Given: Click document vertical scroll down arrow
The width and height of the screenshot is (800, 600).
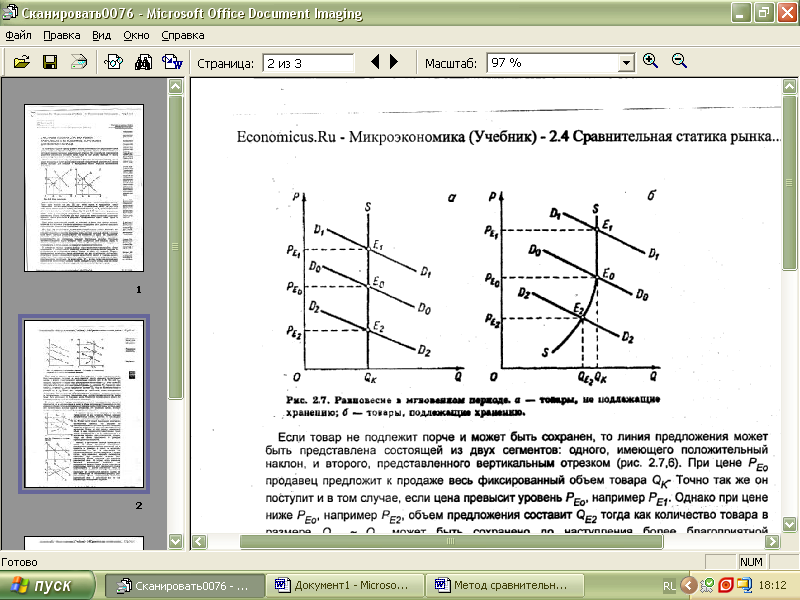Looking at the screenshot, I should [x=789, y=524].
